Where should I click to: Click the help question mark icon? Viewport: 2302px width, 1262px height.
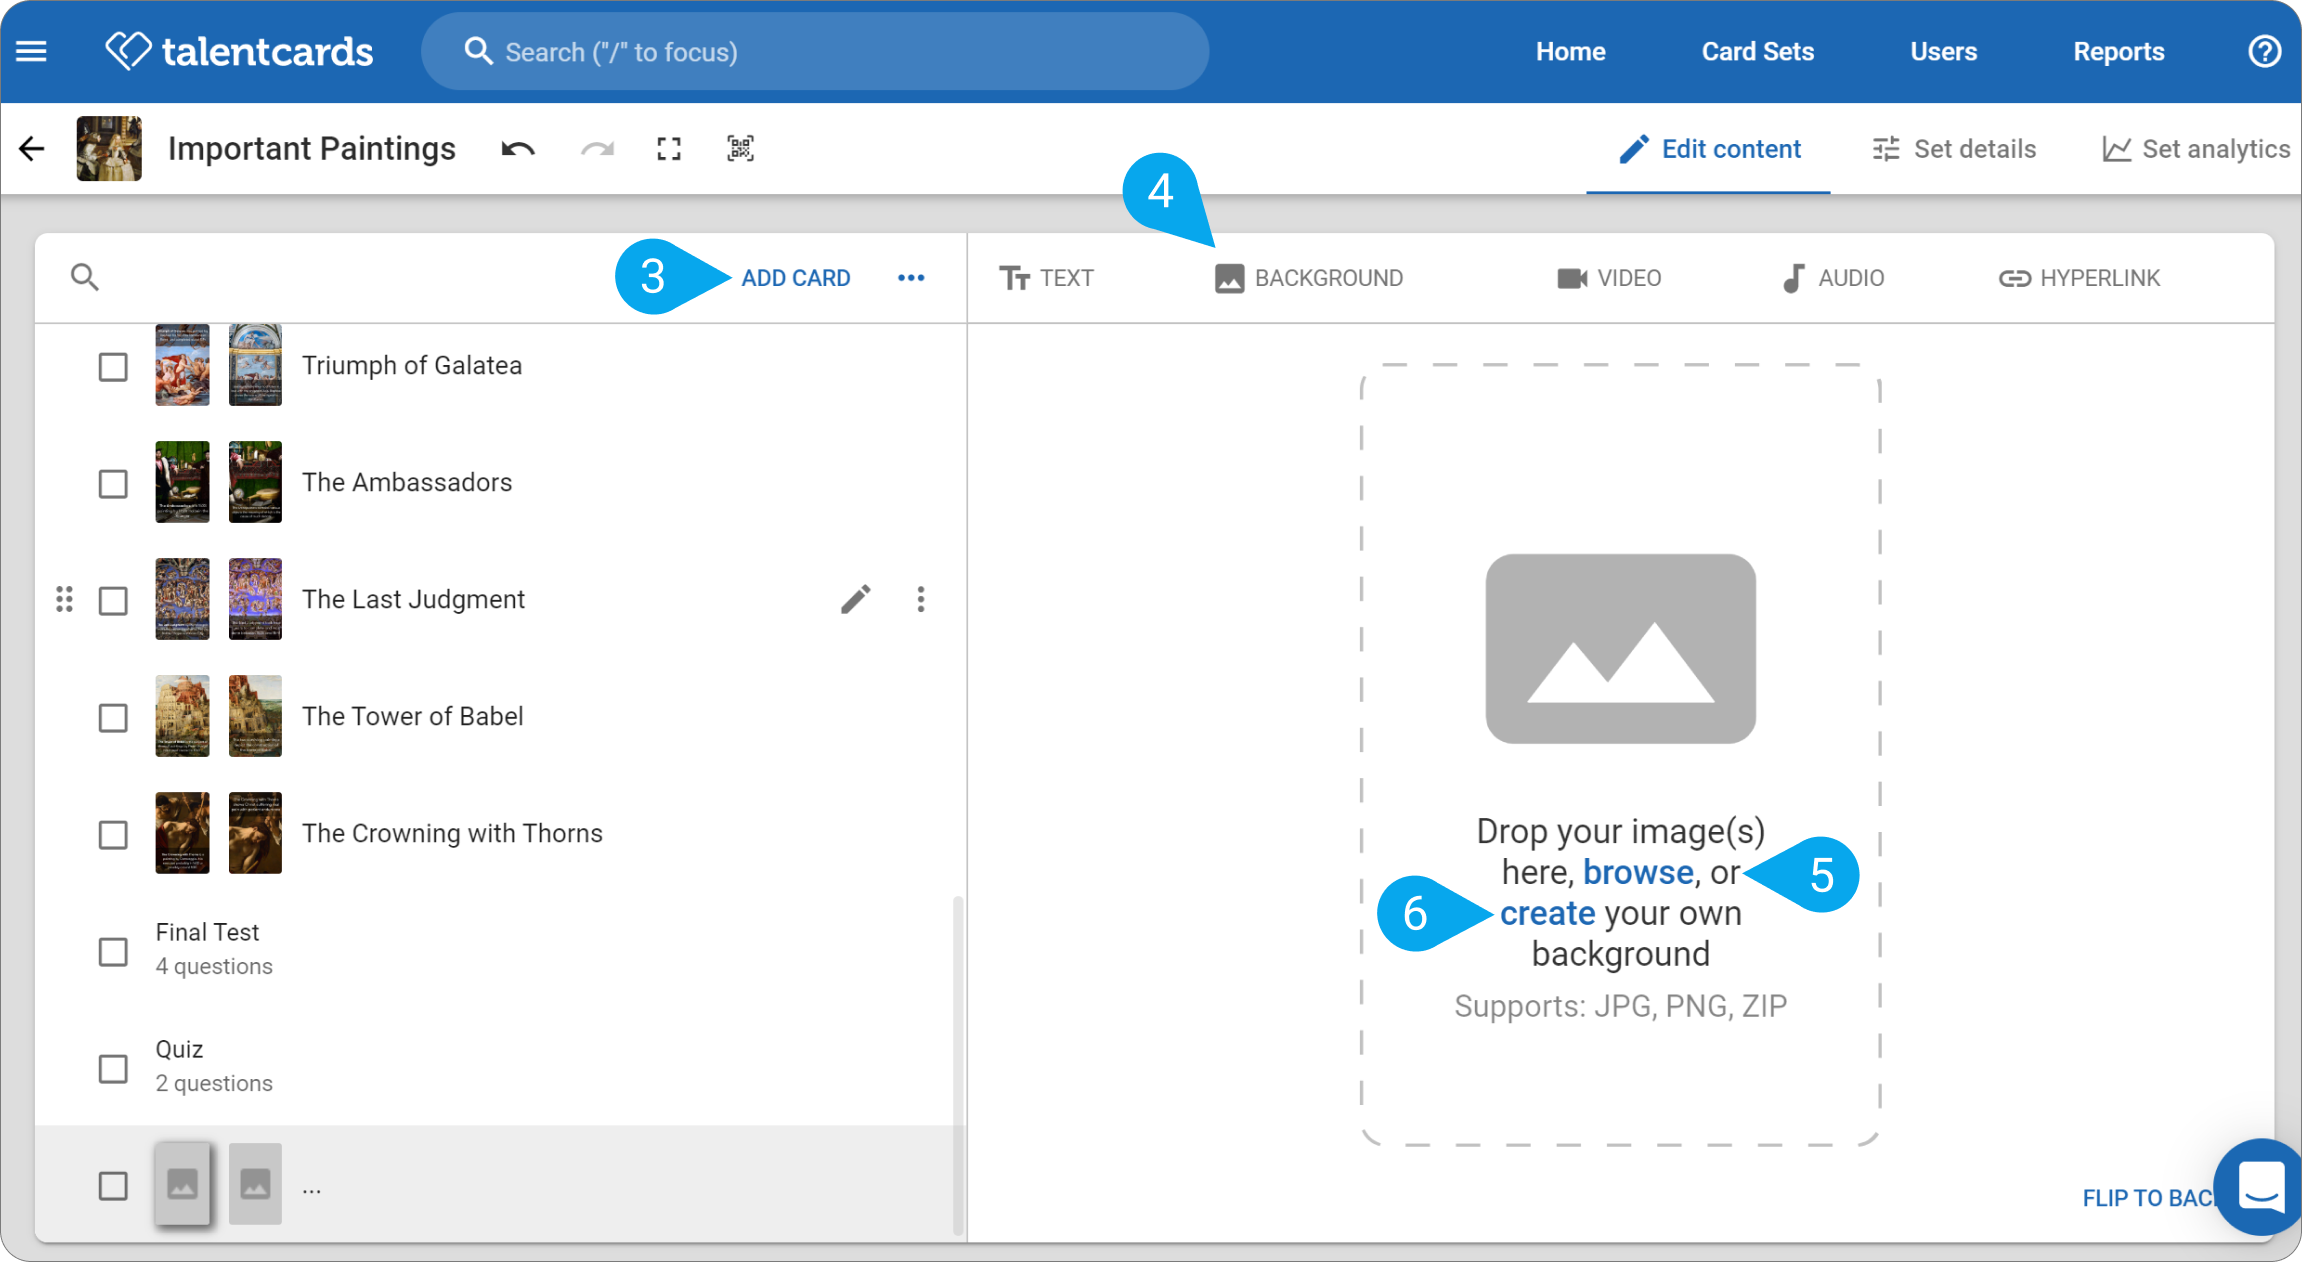pyautogui.click(x=2264, y=51)
